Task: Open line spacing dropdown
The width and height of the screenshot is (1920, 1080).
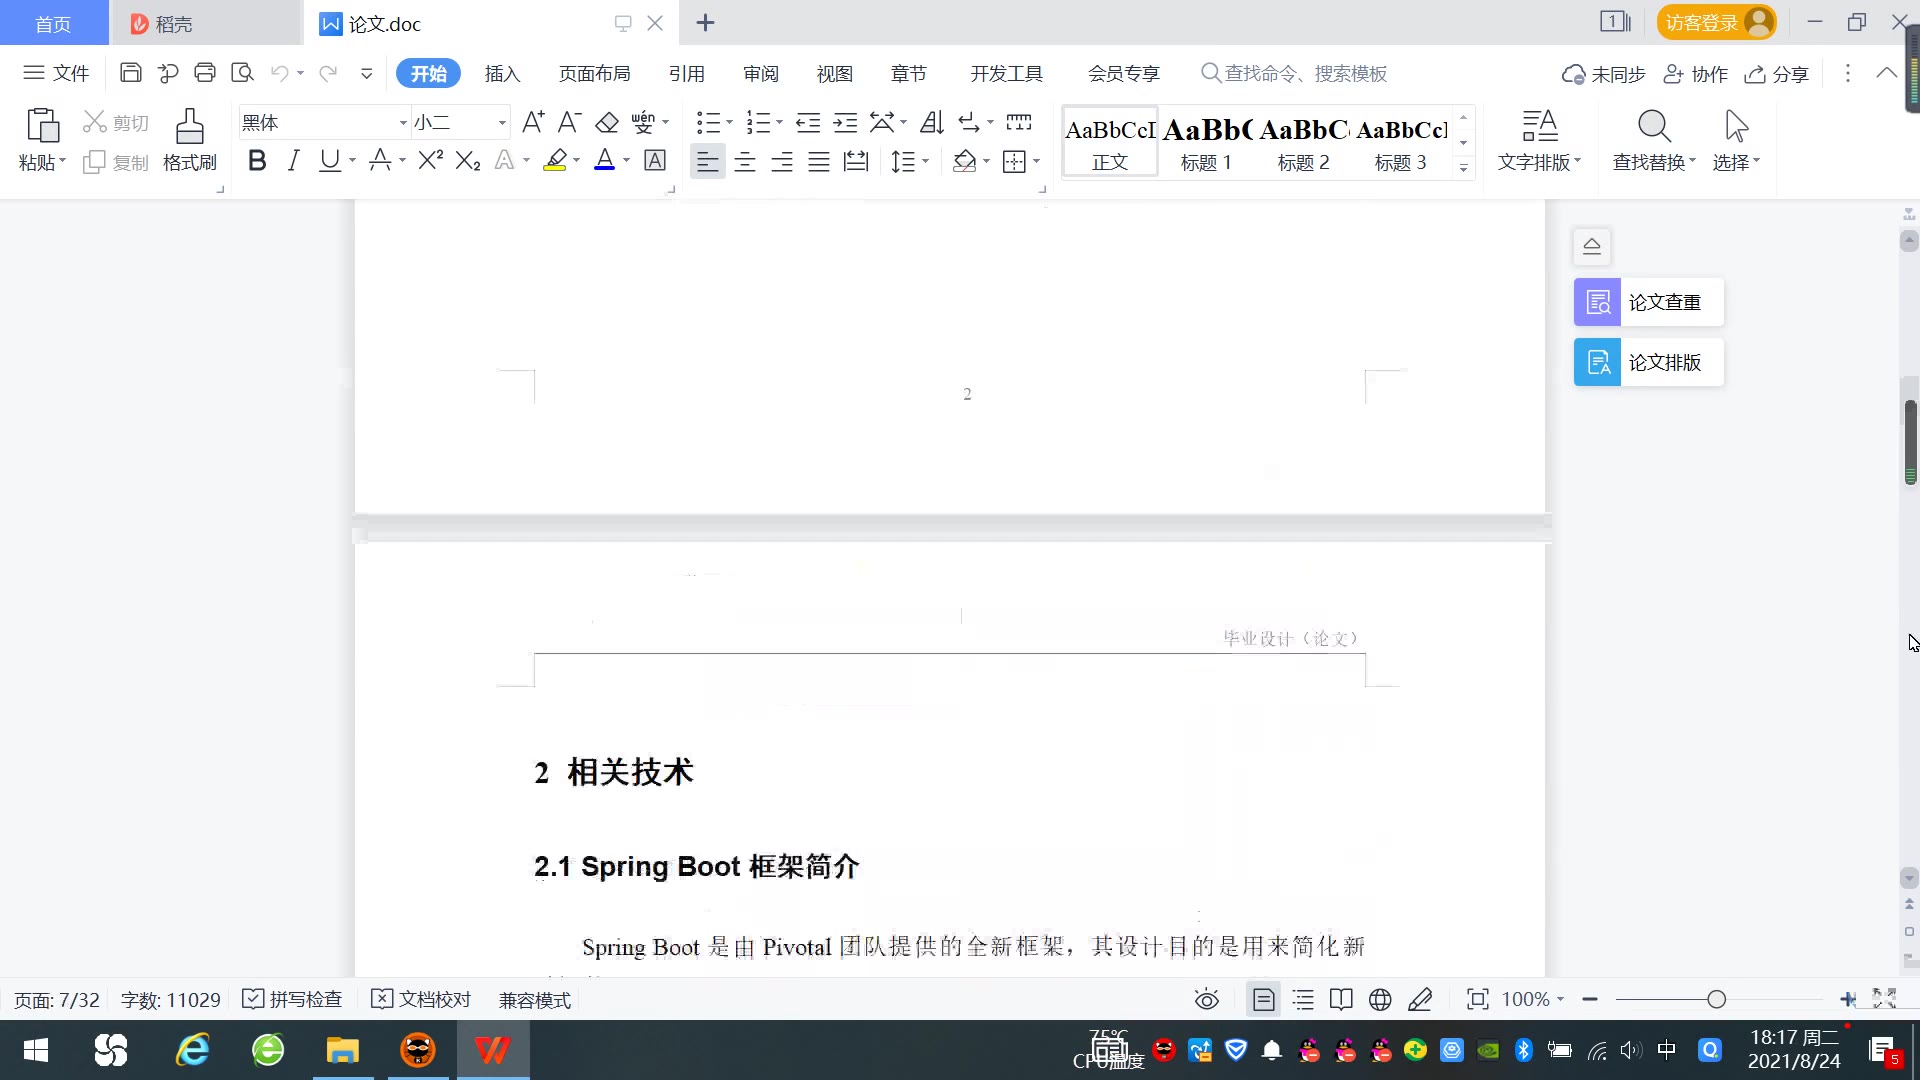Action: click(x=926, y=161)
